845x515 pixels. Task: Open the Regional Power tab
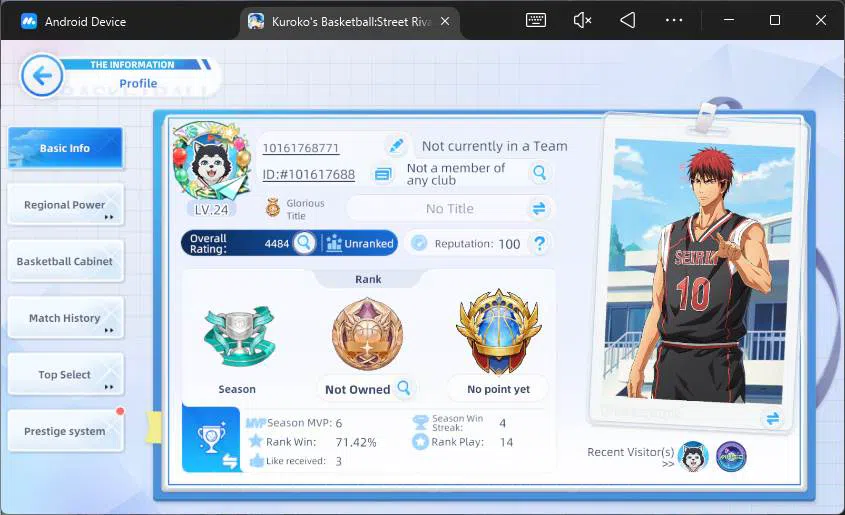[65, 205]
